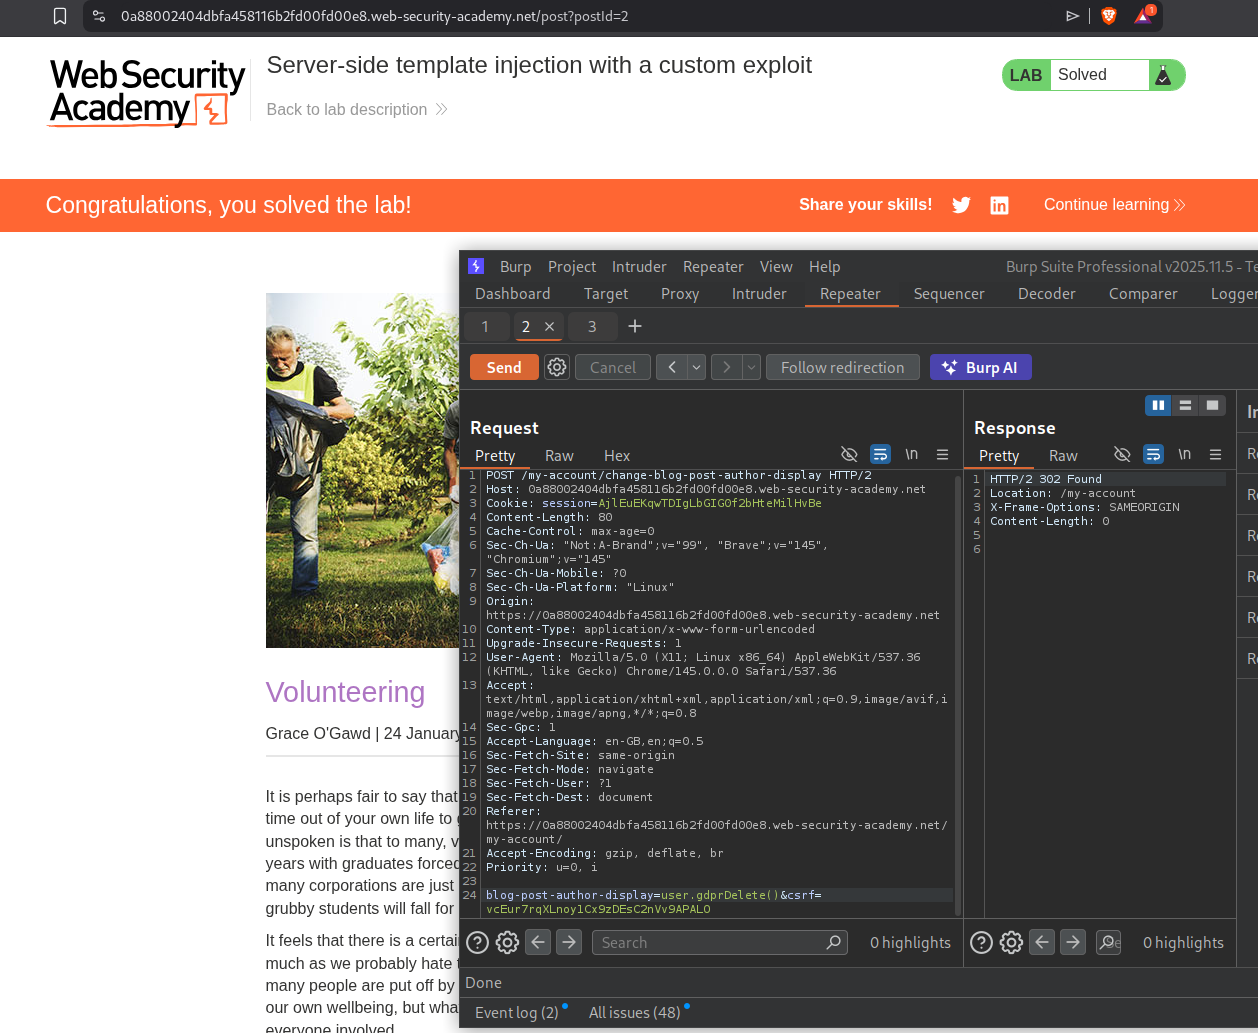
Task: Open the Hex view of the Request
Action: 617,455
